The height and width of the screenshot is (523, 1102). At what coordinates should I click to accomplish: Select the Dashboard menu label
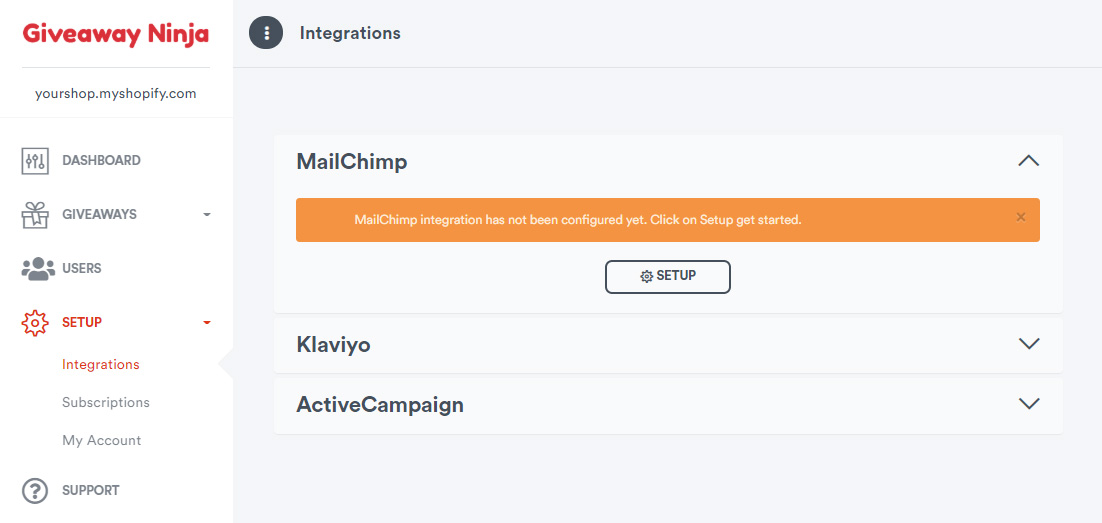point(101,160)
